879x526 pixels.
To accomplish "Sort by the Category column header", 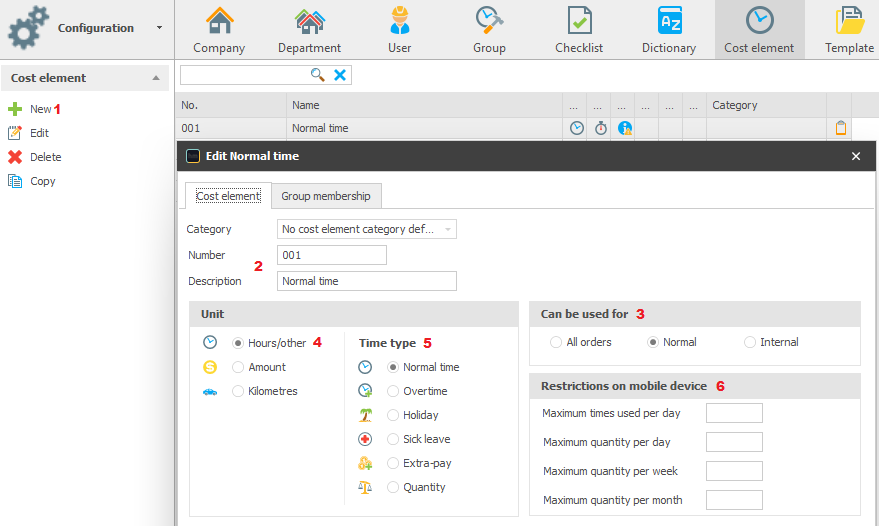I will tap(766, 105).
